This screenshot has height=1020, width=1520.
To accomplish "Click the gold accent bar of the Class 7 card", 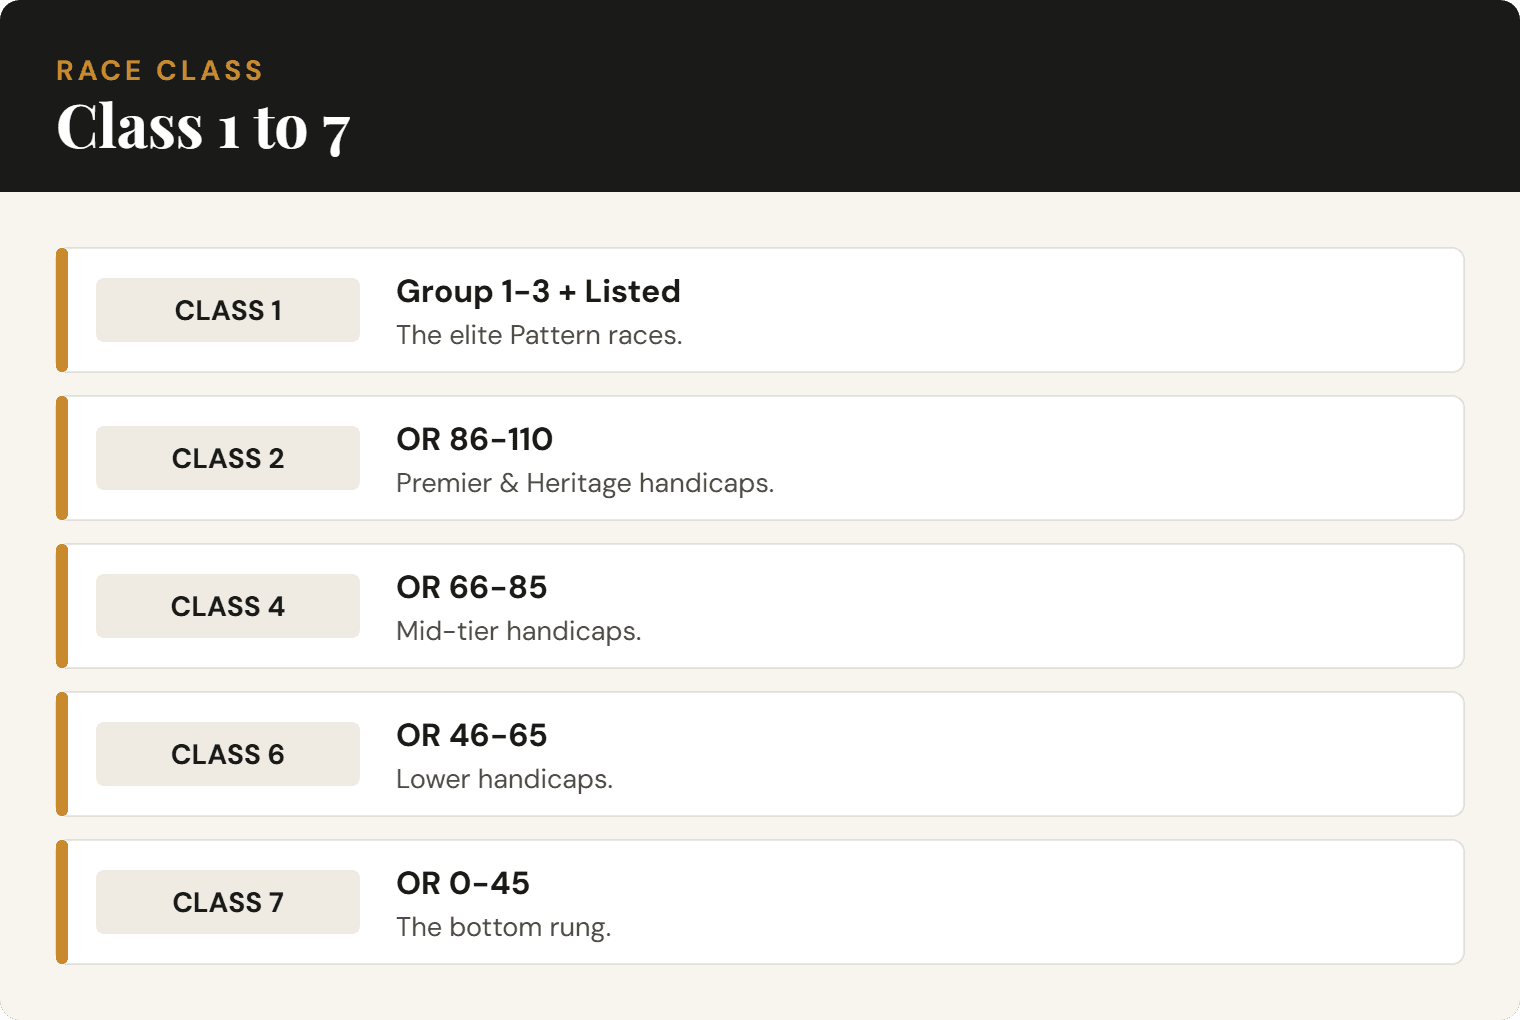I will pyautogui.click(x=62, y=902).
